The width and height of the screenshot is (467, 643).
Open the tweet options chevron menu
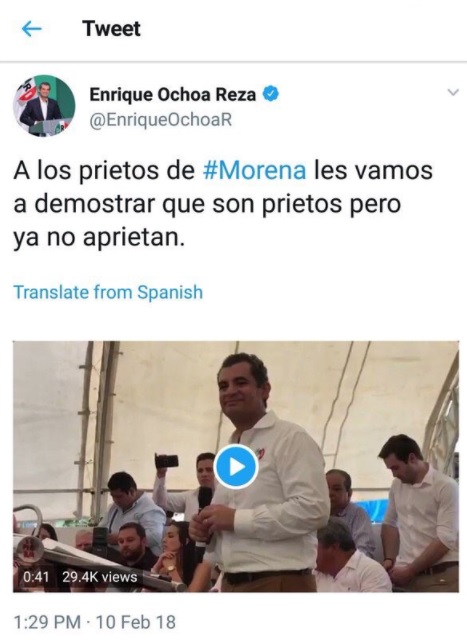453,93
